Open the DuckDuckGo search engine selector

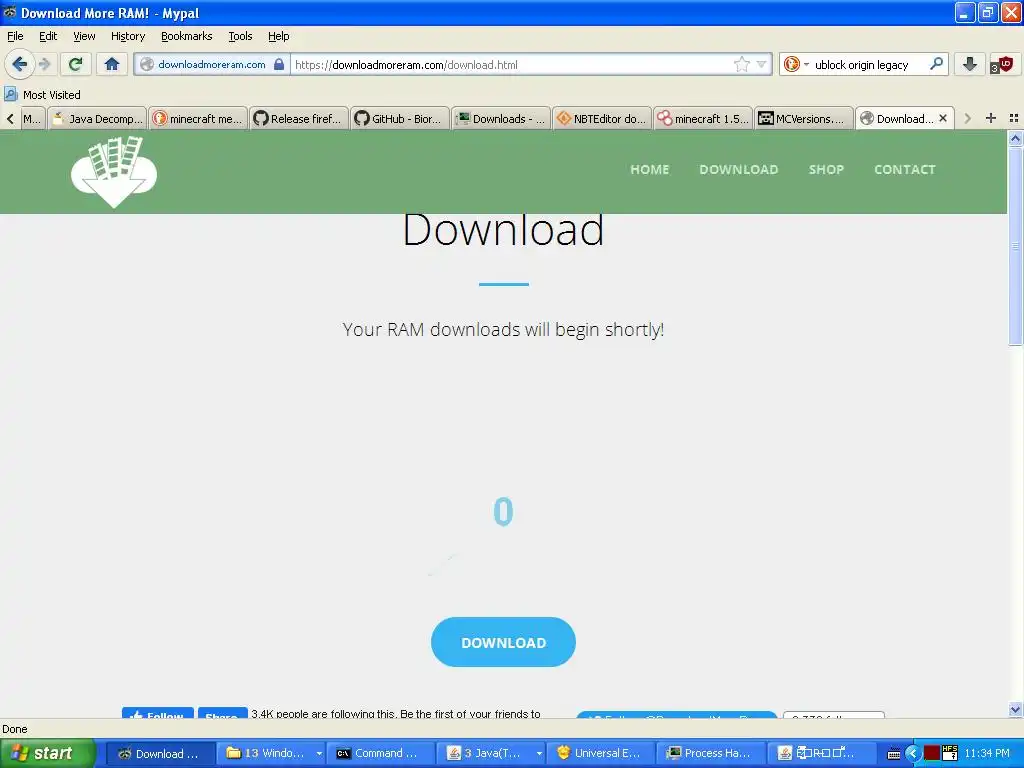point(795,64)
